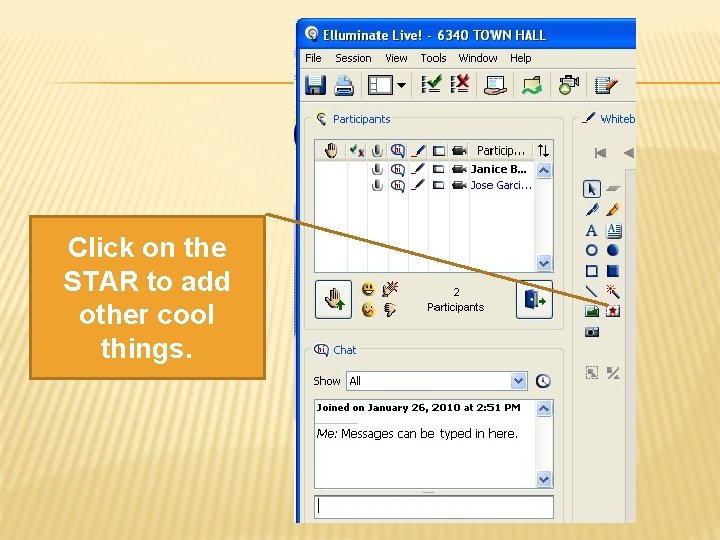Toggle video permission for Jose Garci...
This screenshot has height=540, width=720.
(x=459, y=186)
